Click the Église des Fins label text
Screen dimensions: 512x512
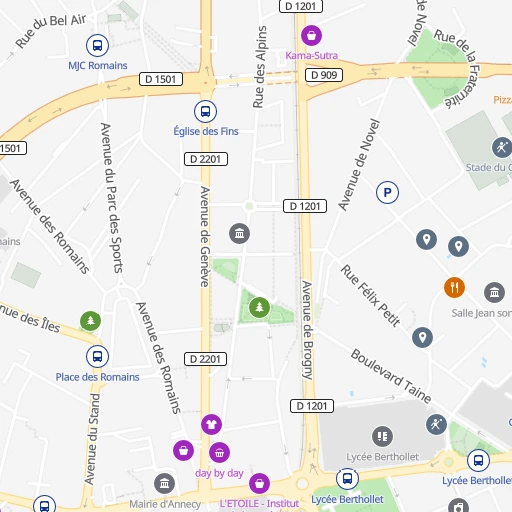[206, 131]
